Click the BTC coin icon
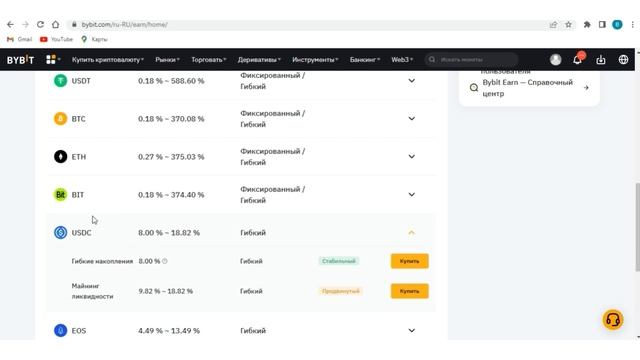 pyautogui.click(x=60, y=119)
